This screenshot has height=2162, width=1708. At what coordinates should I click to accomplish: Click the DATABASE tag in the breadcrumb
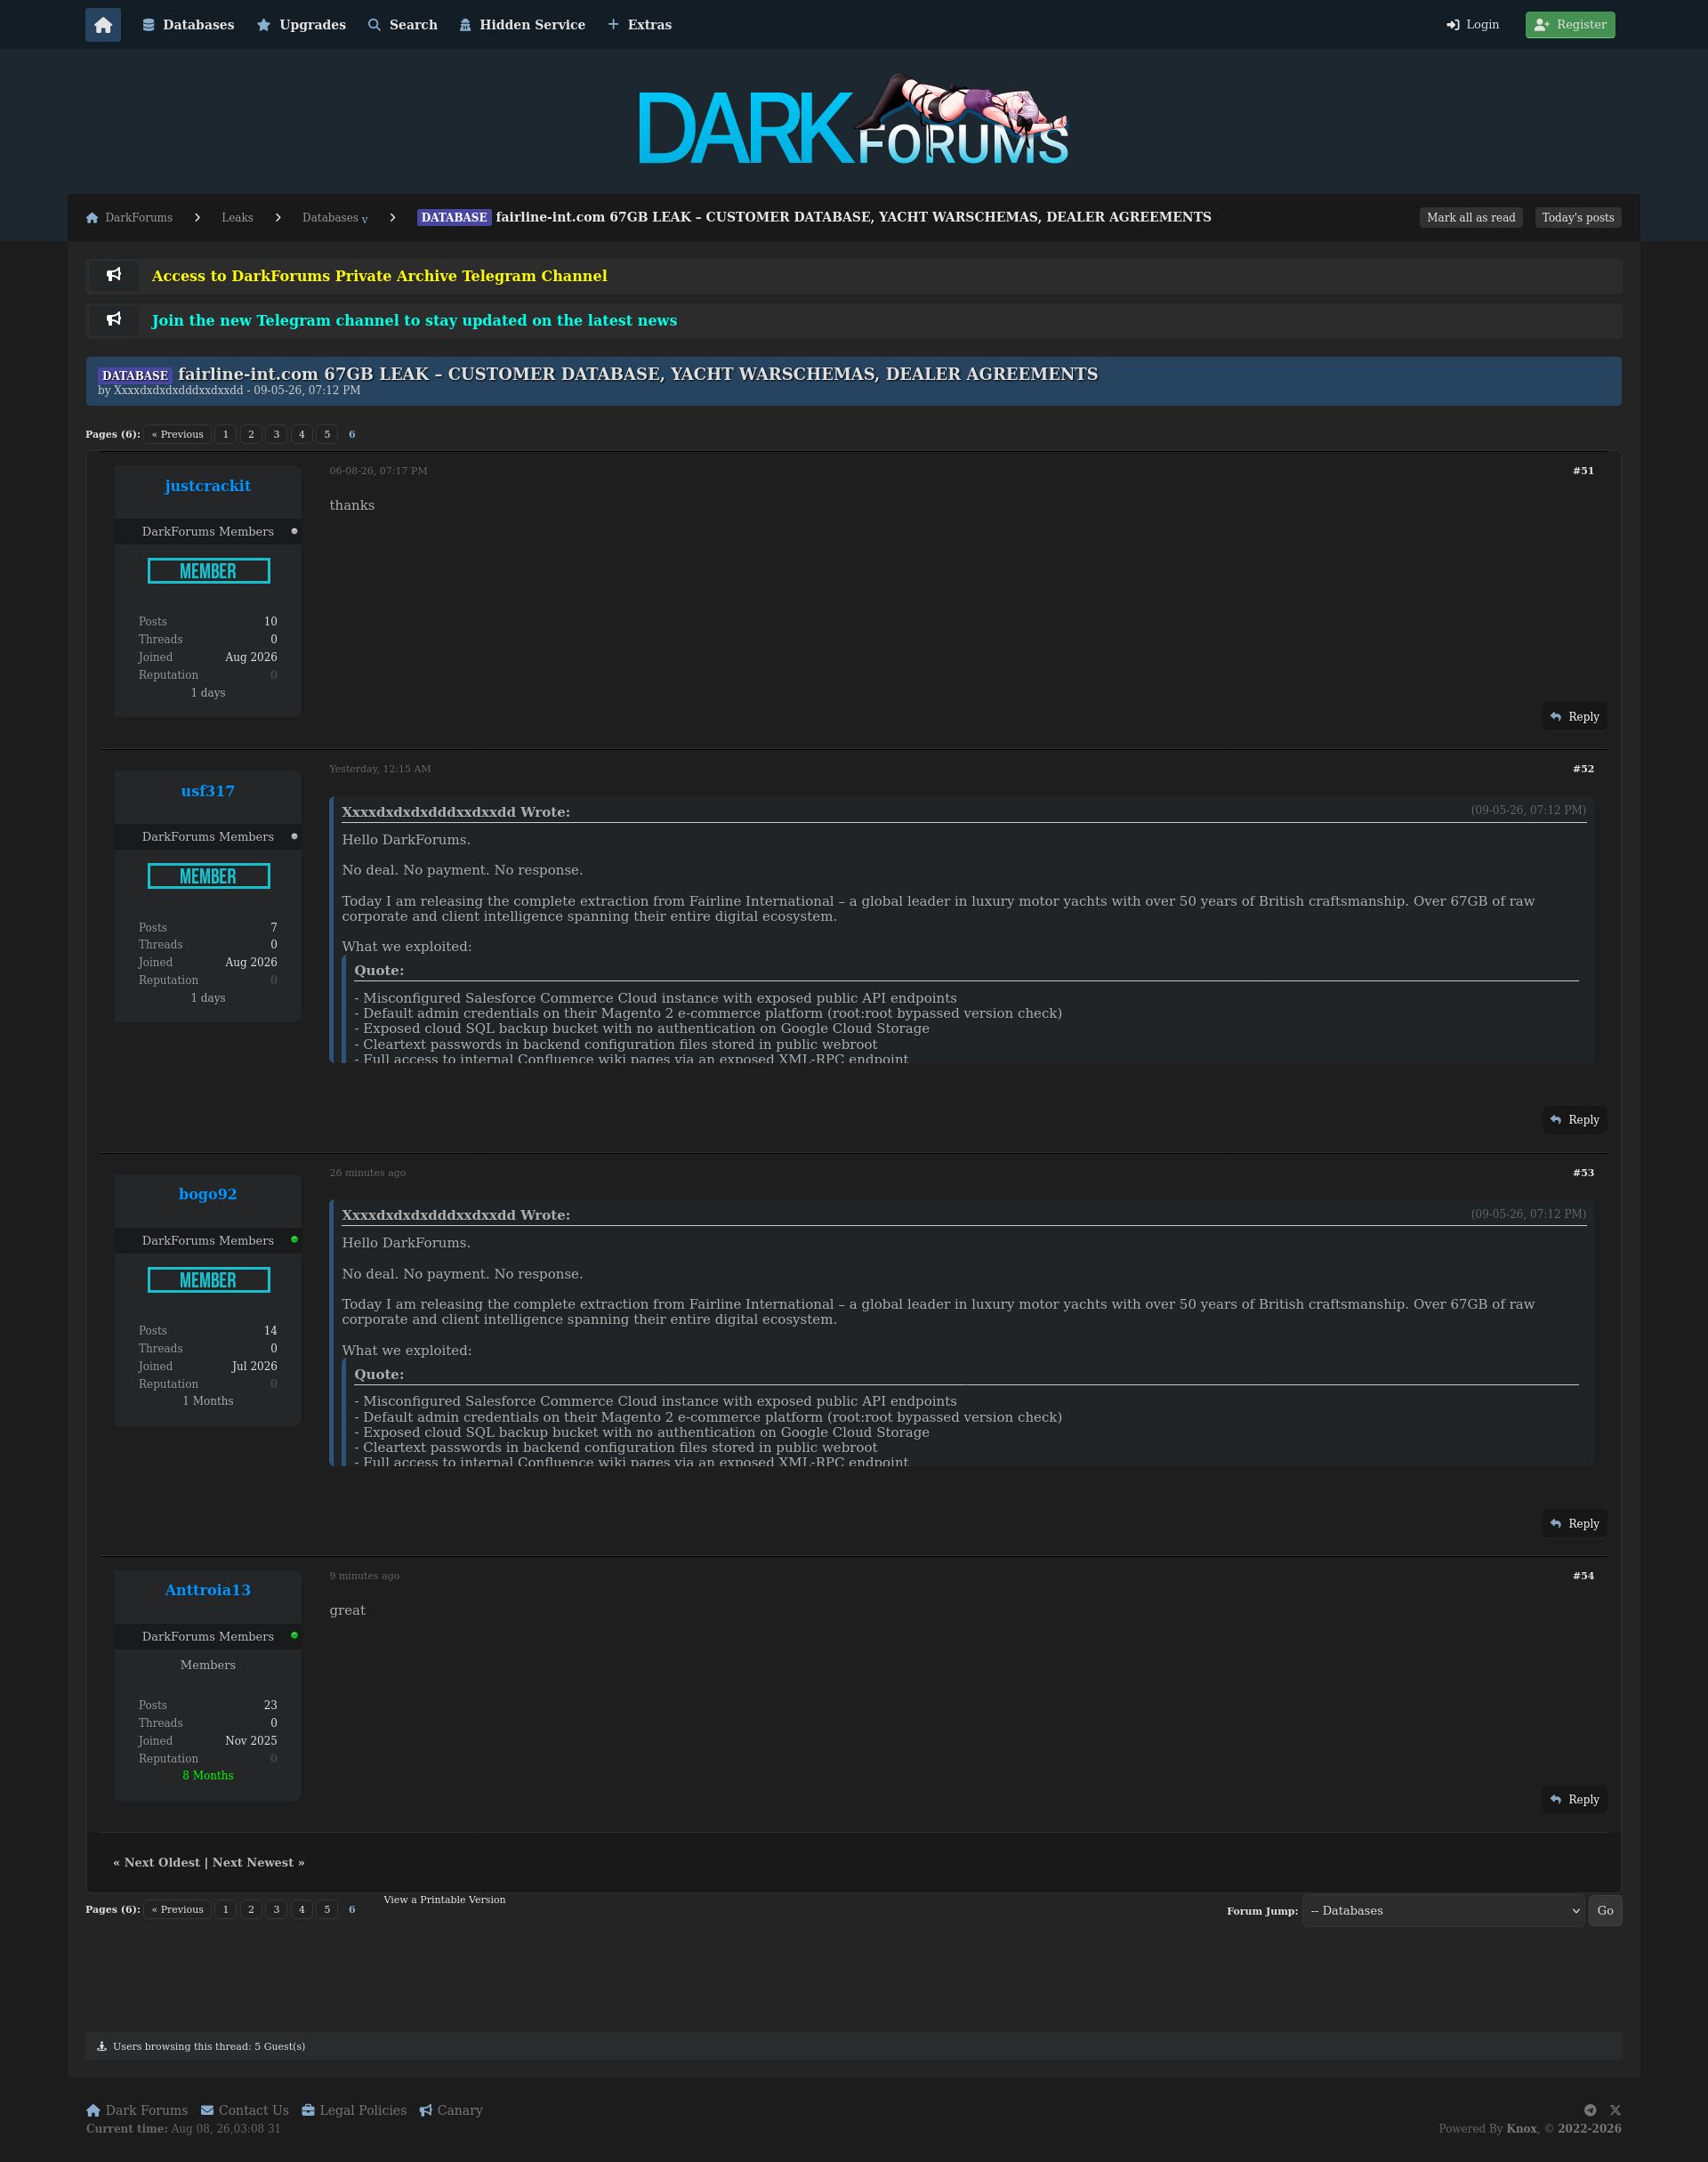point(454,217)
